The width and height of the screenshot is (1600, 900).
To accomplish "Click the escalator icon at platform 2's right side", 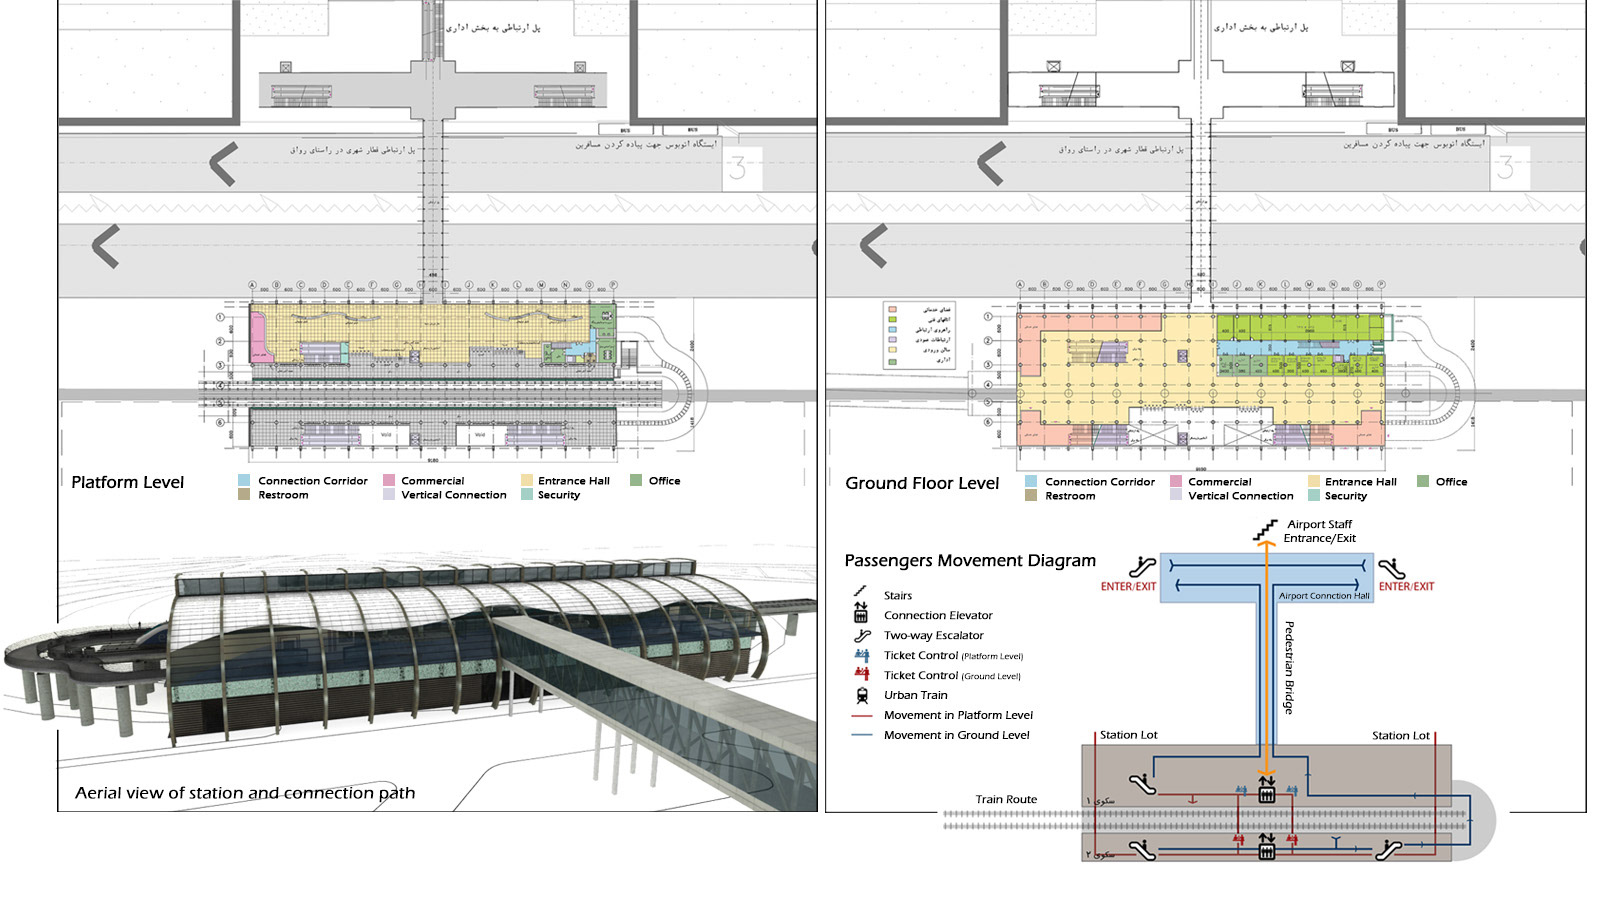I will pyautogui.click(x=1388, y=850).
